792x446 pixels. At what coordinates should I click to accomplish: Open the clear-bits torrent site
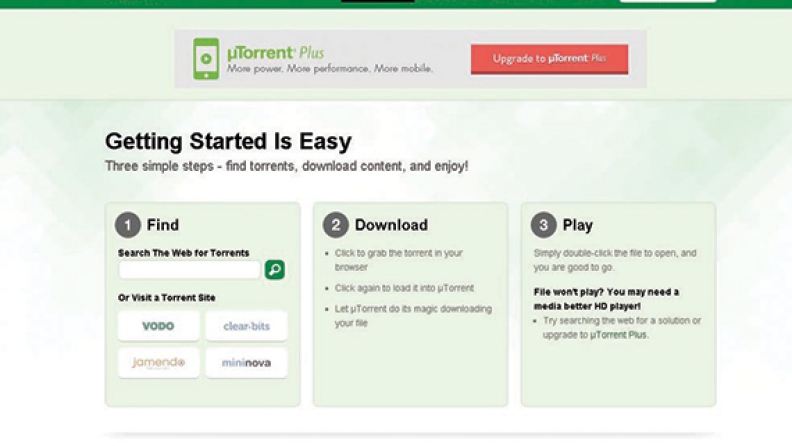pyautogui.click(x=246, y=326)
